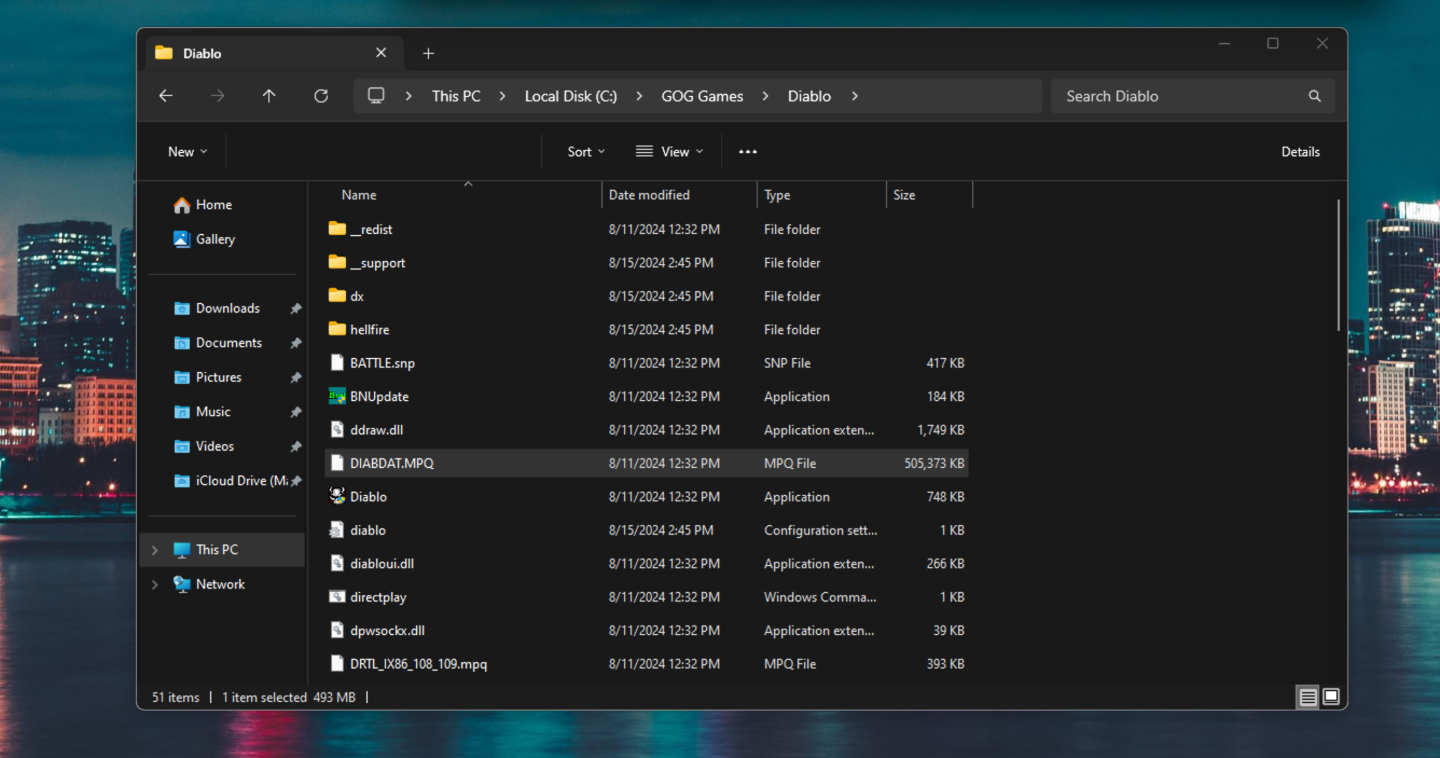Open Gallery from the sidebar
The width and height of the screenshot is (1440, 758).
(x=216, y=239)
